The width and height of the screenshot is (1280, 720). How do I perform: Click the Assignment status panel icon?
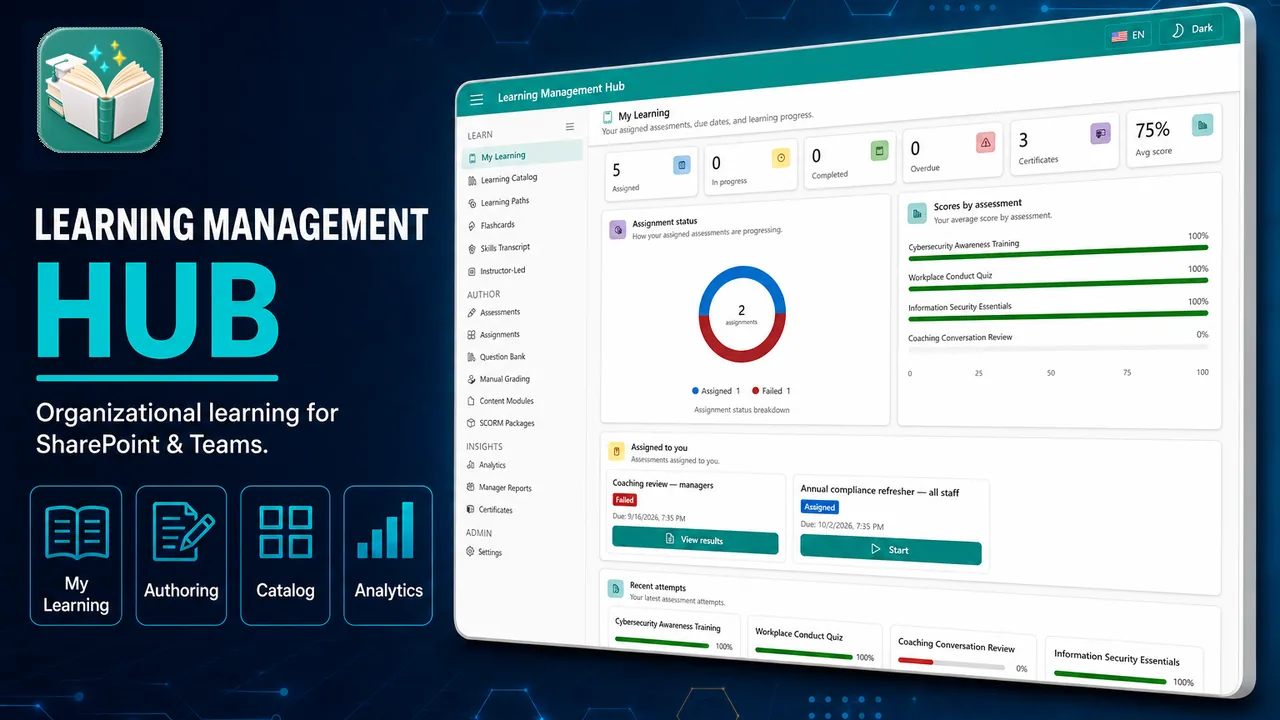click(x=618, y=230)
